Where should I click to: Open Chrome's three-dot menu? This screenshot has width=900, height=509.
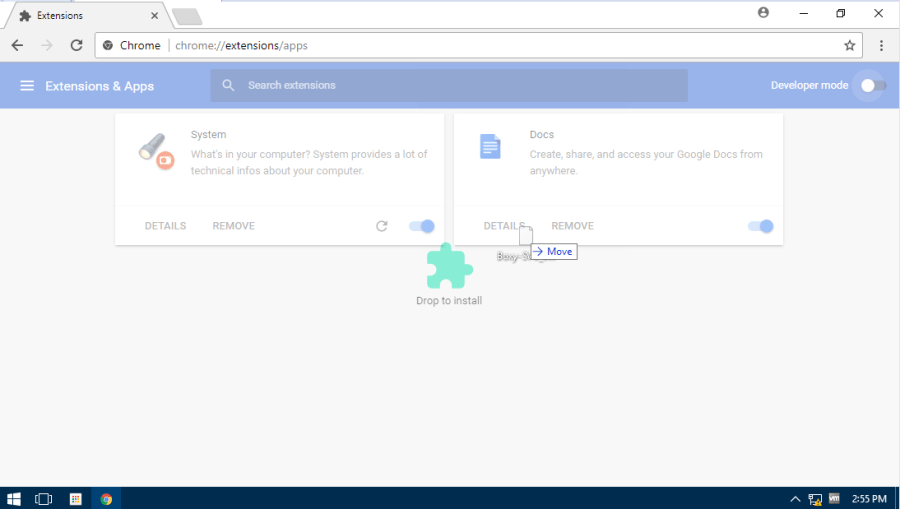point(881,45)
